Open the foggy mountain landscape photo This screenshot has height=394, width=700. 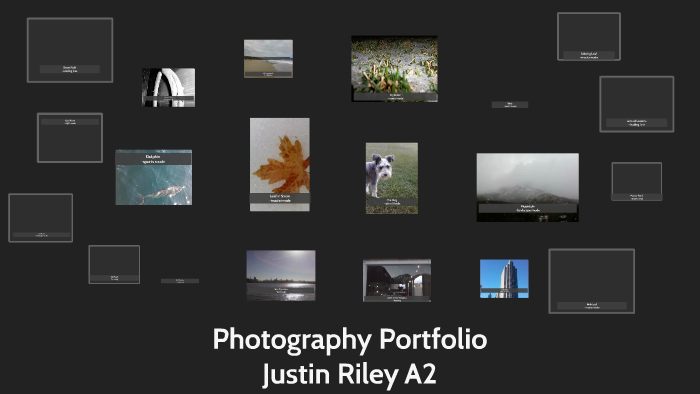527,187
